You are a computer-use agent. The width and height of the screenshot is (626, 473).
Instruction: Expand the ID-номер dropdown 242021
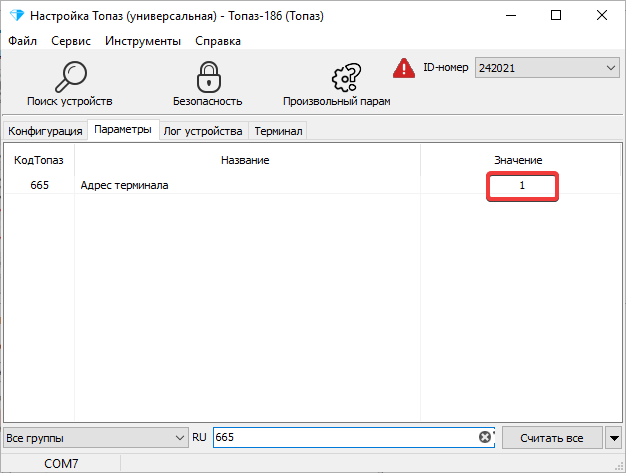coord(547,67)
